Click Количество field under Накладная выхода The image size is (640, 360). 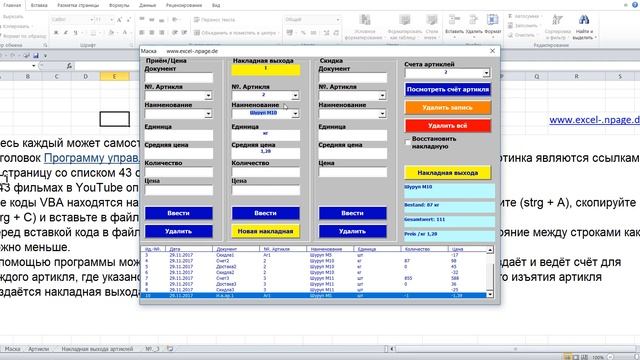coord(265,172)
